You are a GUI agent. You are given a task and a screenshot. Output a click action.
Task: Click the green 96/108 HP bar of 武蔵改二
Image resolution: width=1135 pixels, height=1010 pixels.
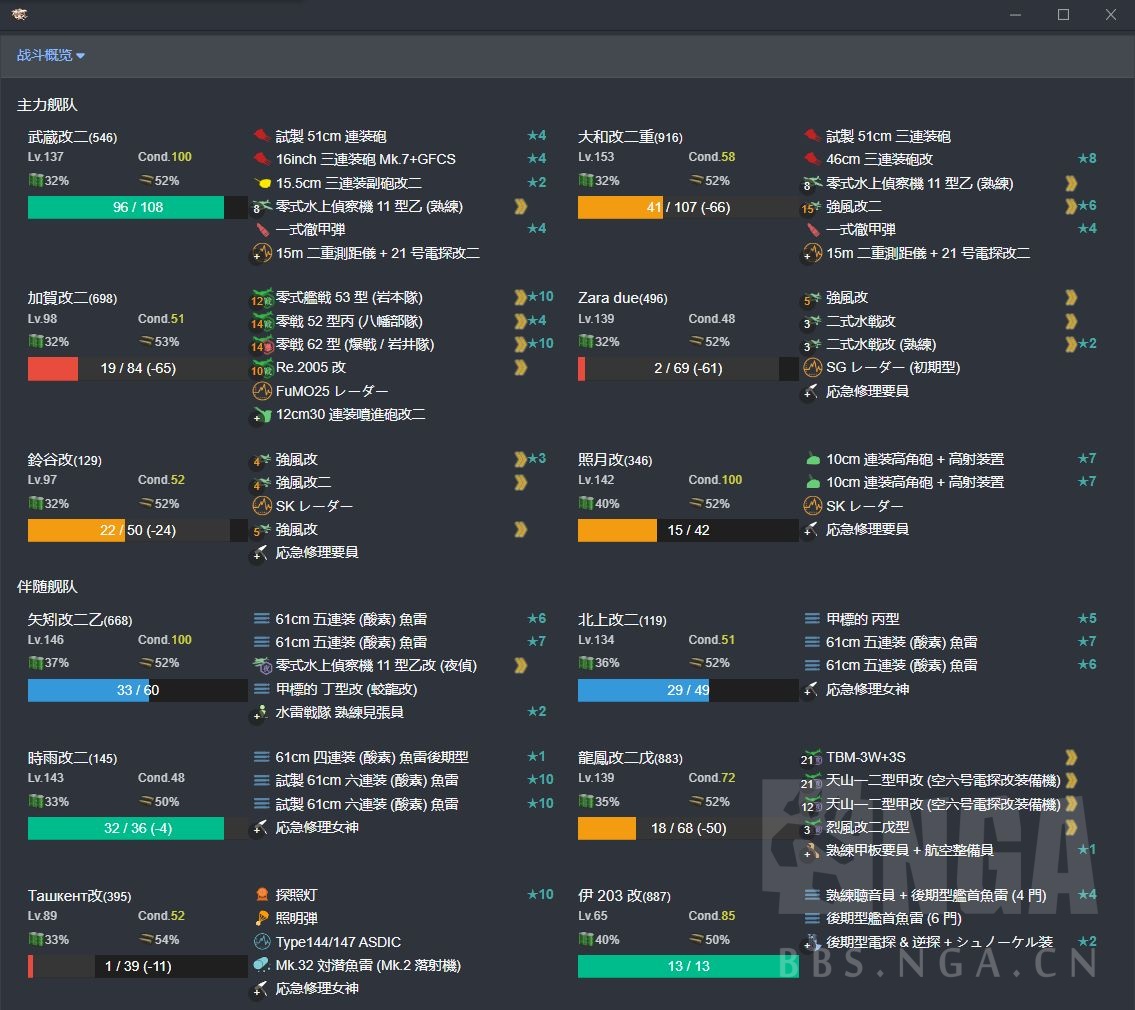pyautogui.click(x=125, y=207)
